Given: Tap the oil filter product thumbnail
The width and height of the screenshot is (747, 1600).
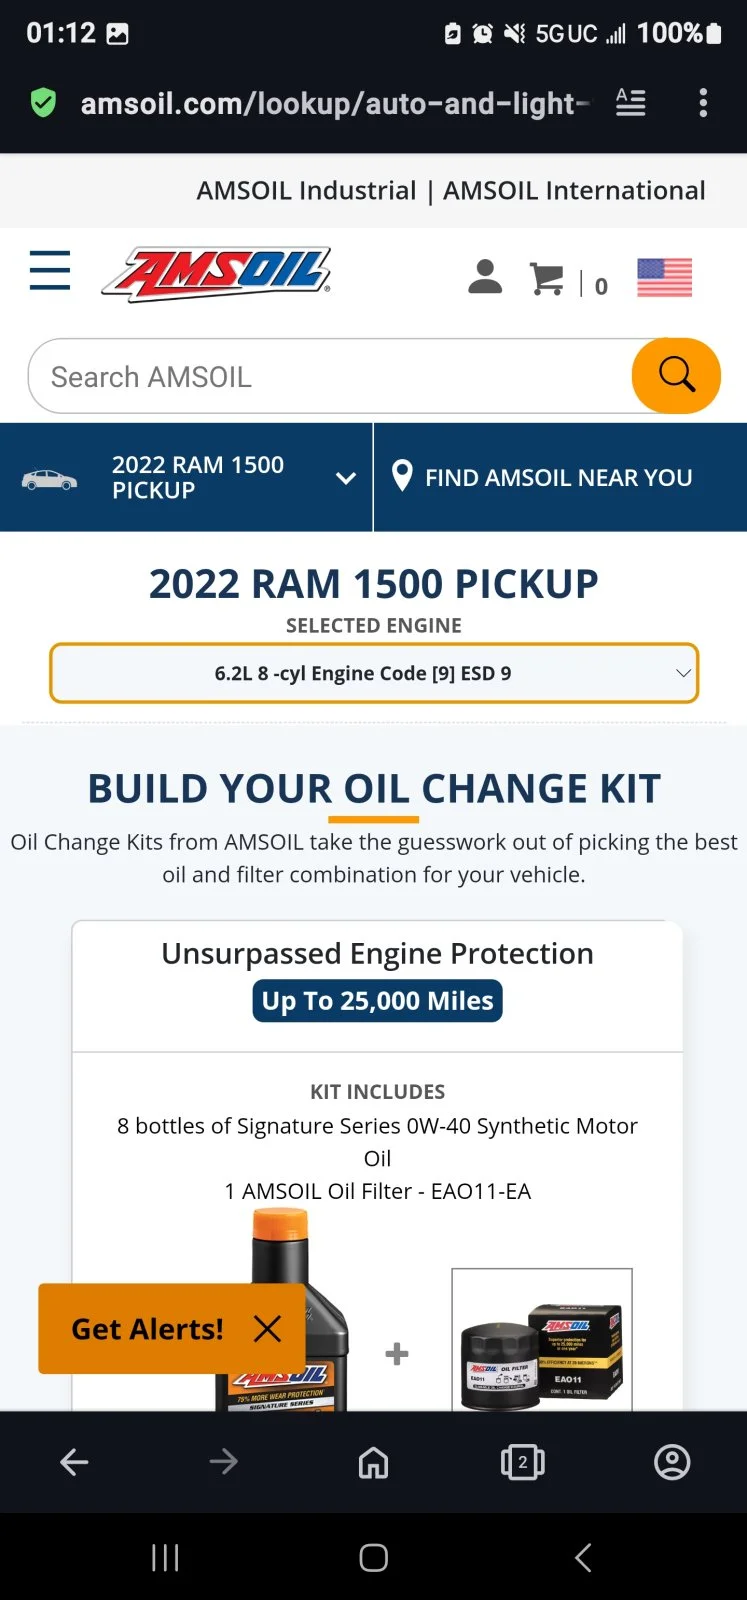Looking at the screenshot, I should (542, 1340).
